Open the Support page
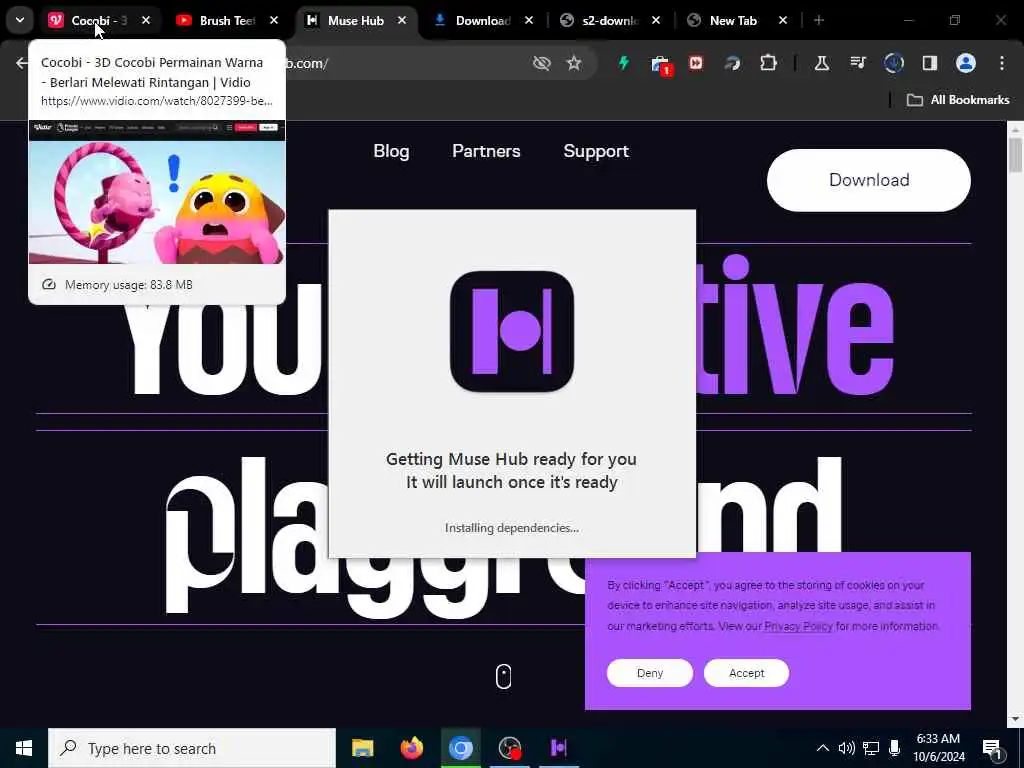The width and height of the screenshot is (1024, 768). tap(596, 151)
